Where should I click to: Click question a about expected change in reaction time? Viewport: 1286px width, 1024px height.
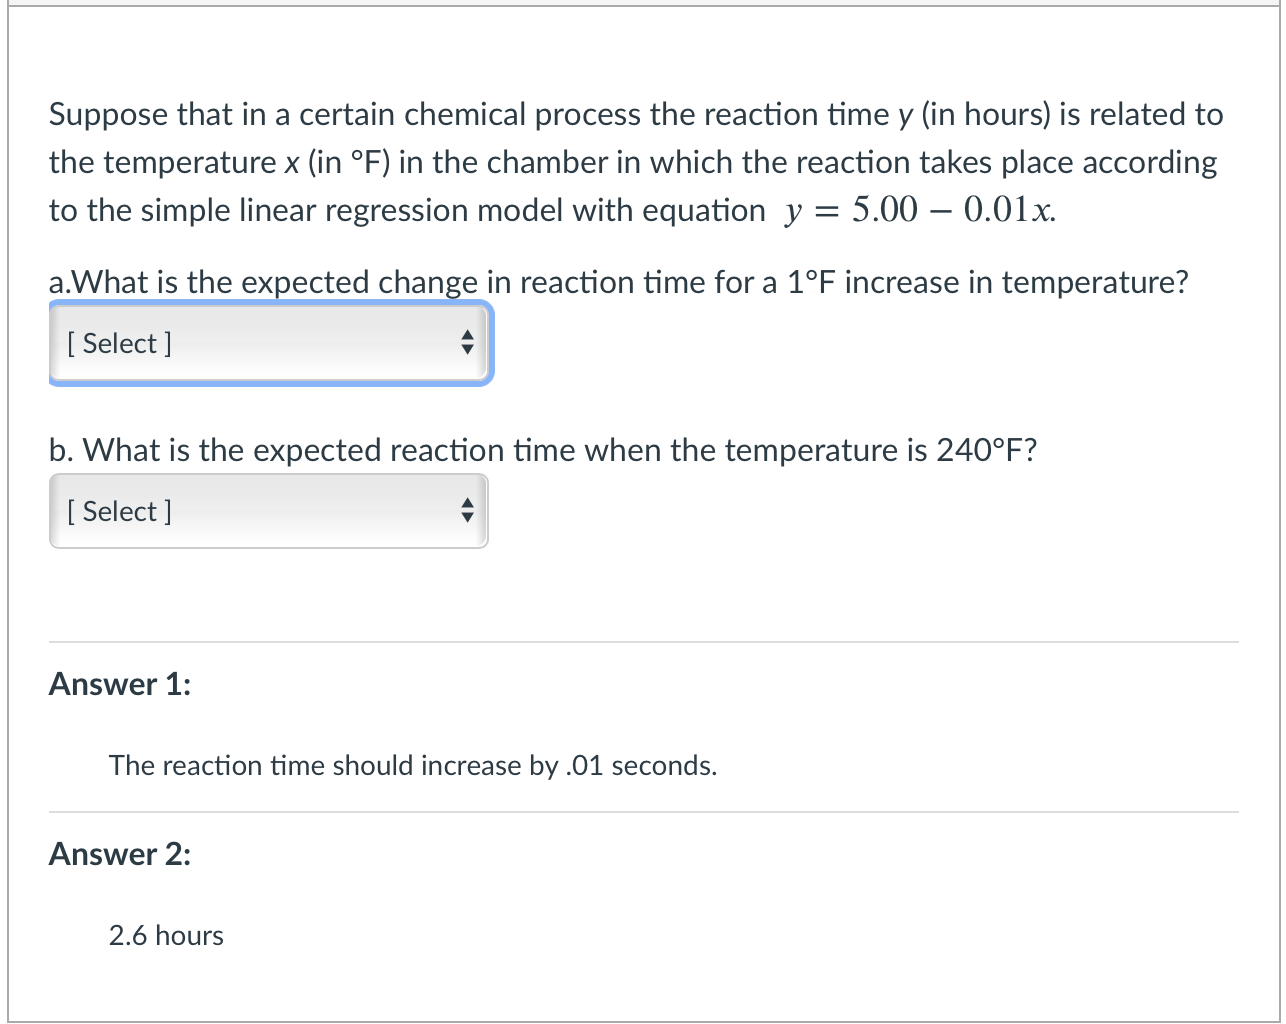tap(618, 283)
